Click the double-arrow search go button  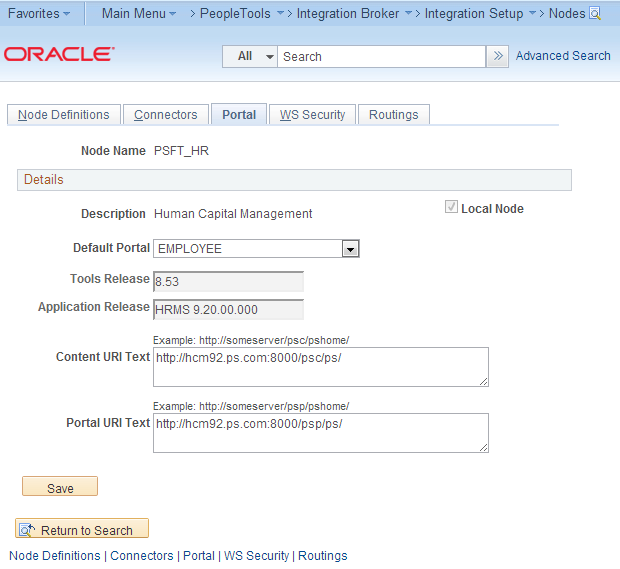coord(497,56)
